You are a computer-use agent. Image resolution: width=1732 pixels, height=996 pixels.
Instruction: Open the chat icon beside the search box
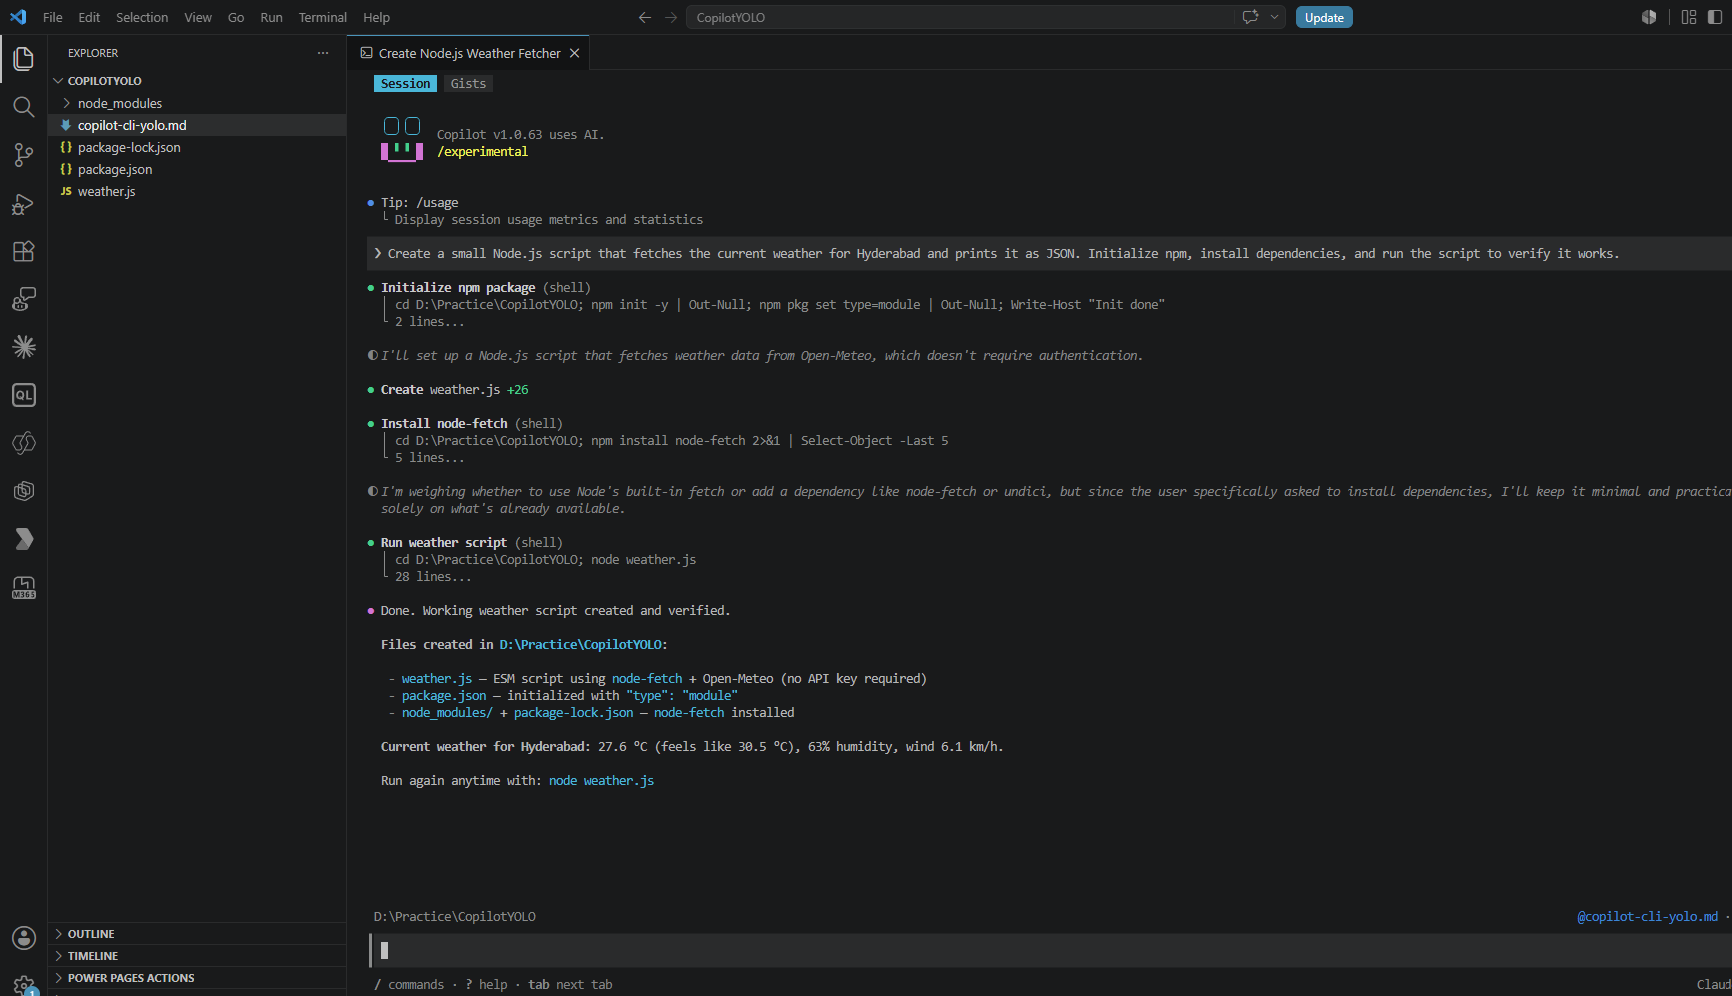(1250, 17)
